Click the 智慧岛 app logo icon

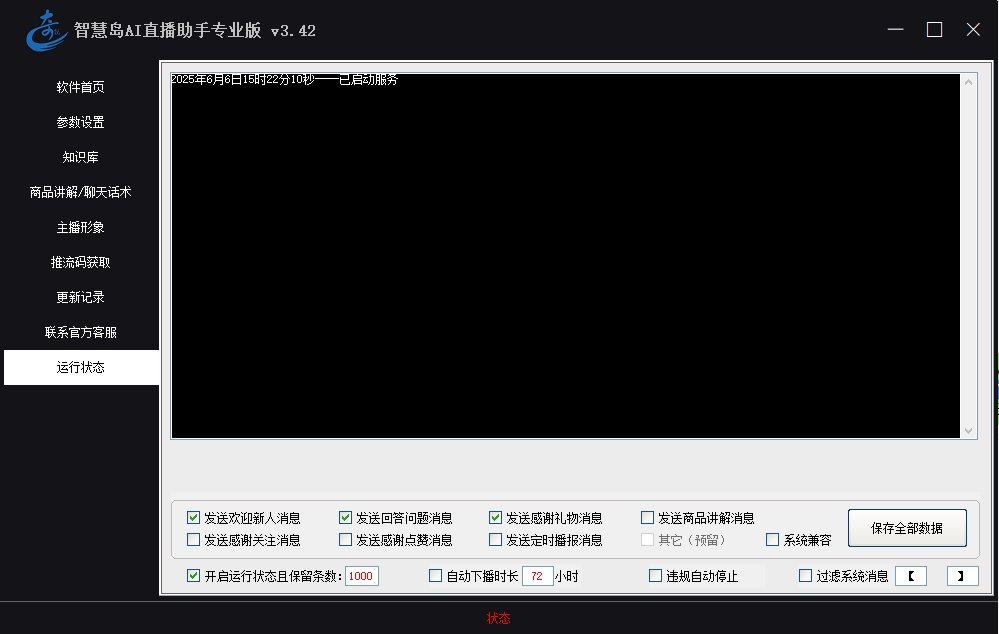(46, 30)
